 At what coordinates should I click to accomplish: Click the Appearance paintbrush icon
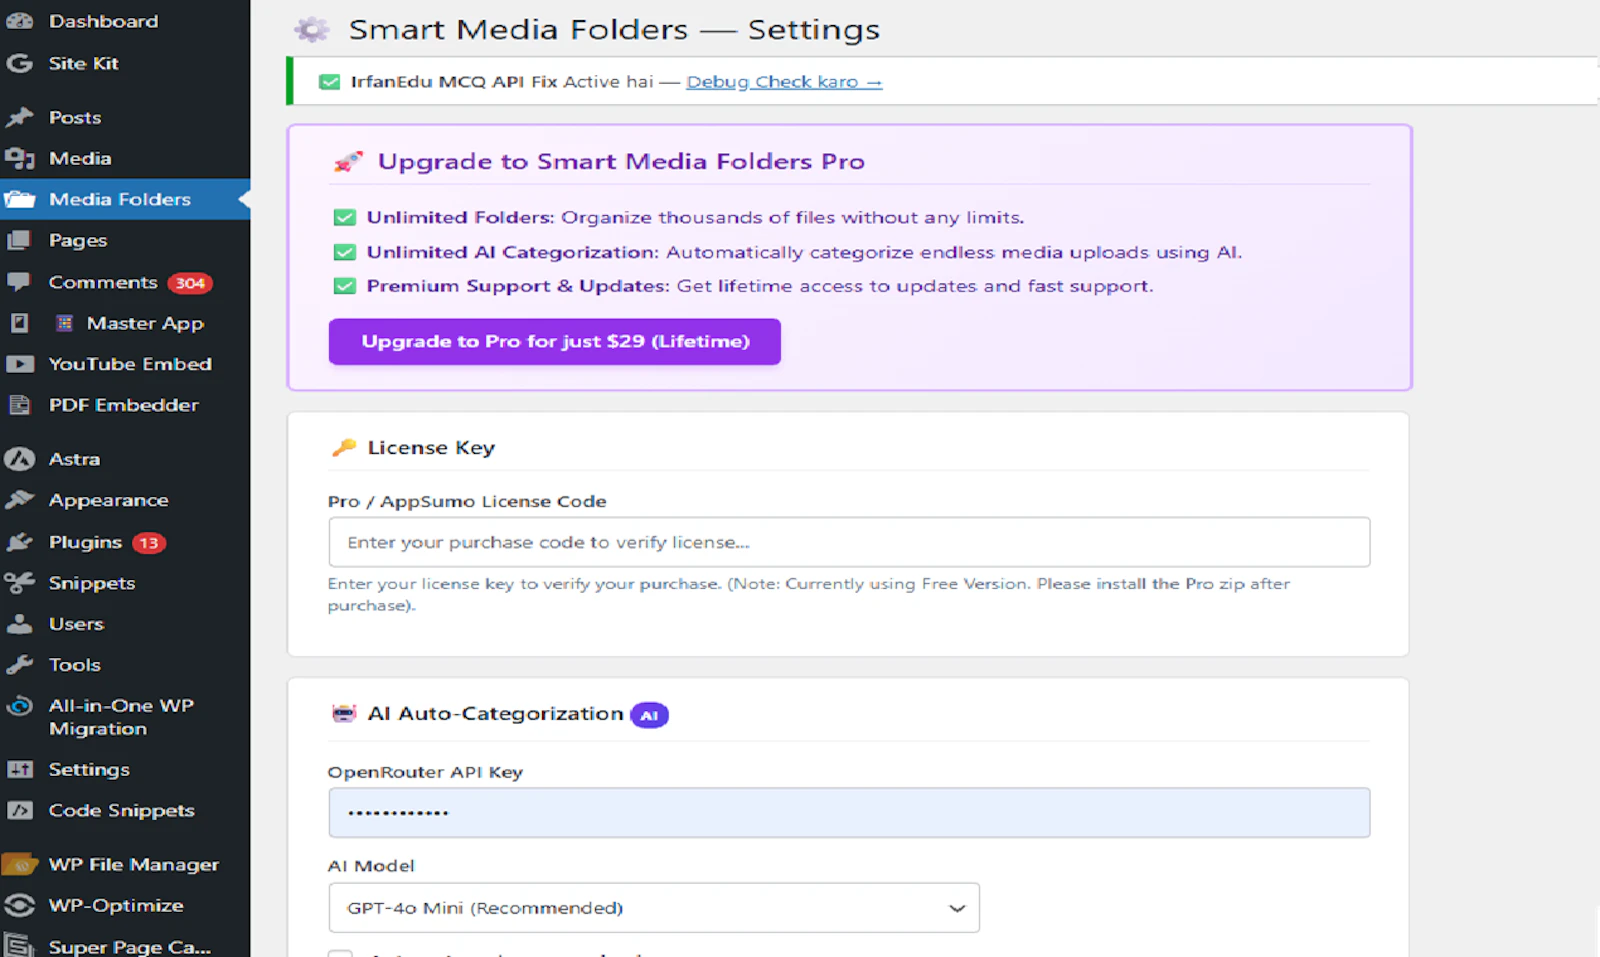[x=19, y=500]
